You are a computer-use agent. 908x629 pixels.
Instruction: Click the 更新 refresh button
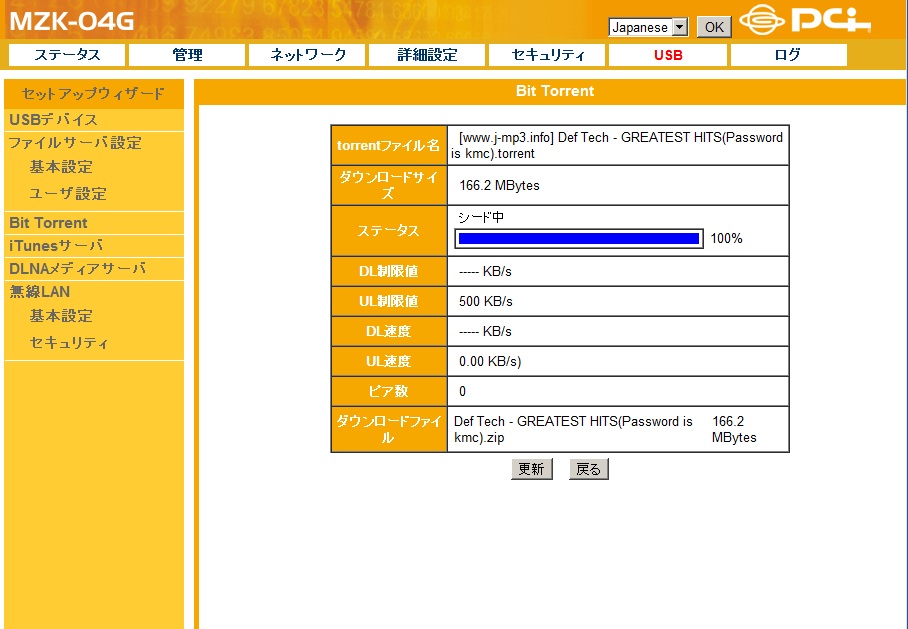(x=532, y=469)
